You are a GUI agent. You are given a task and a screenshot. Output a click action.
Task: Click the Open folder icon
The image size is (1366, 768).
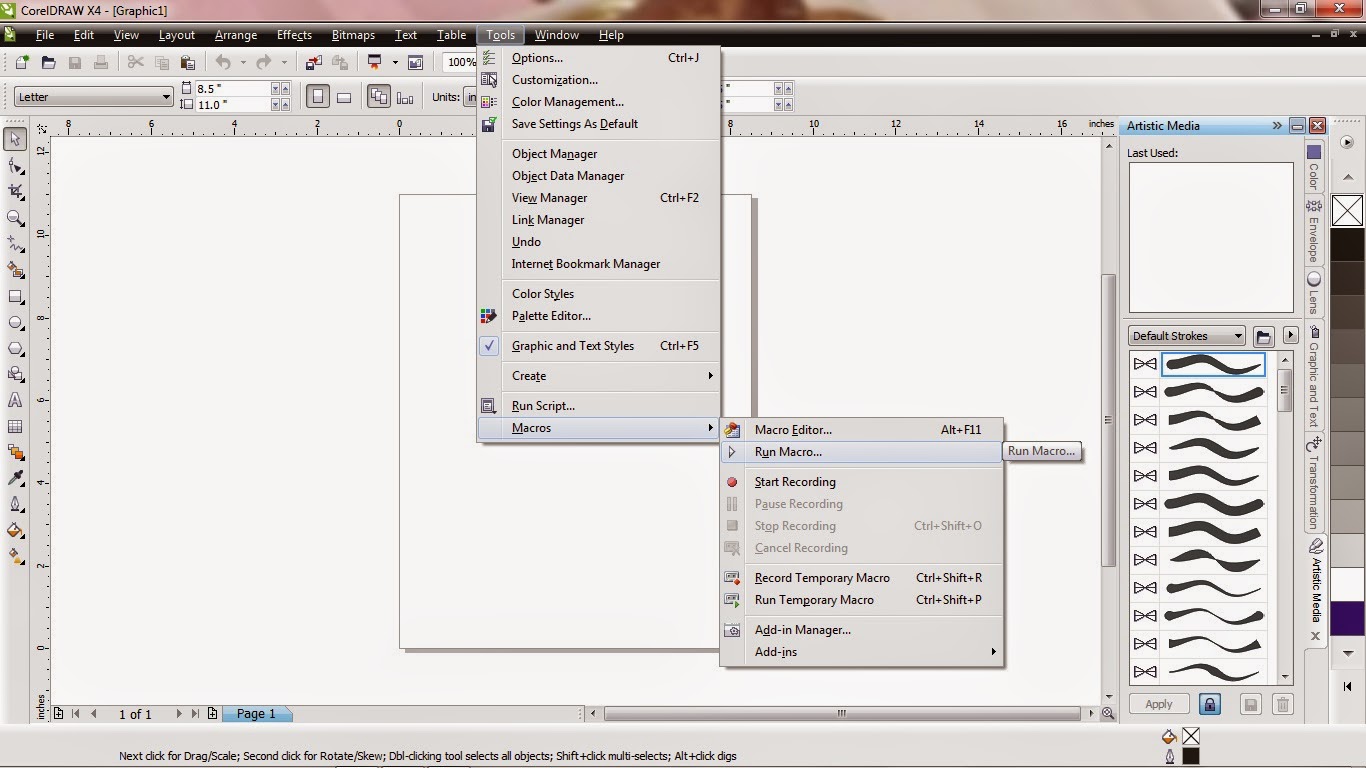pos(48,62)
